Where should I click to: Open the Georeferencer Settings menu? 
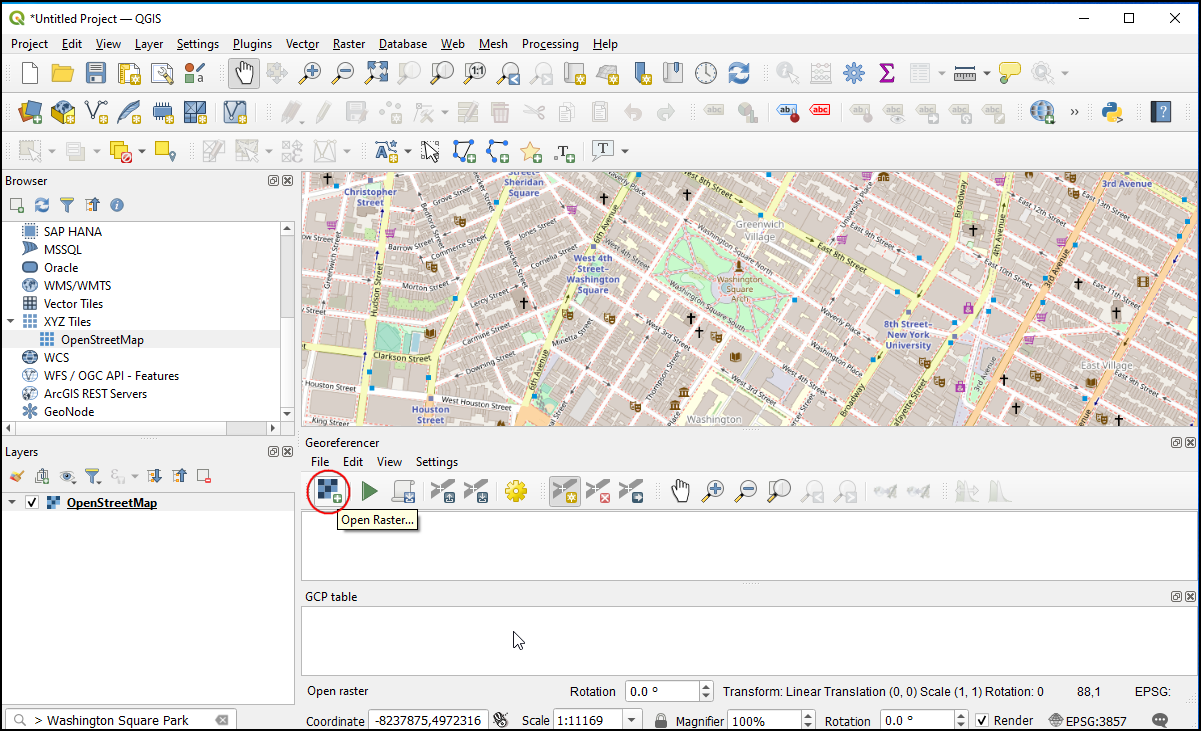click(436, 462)
